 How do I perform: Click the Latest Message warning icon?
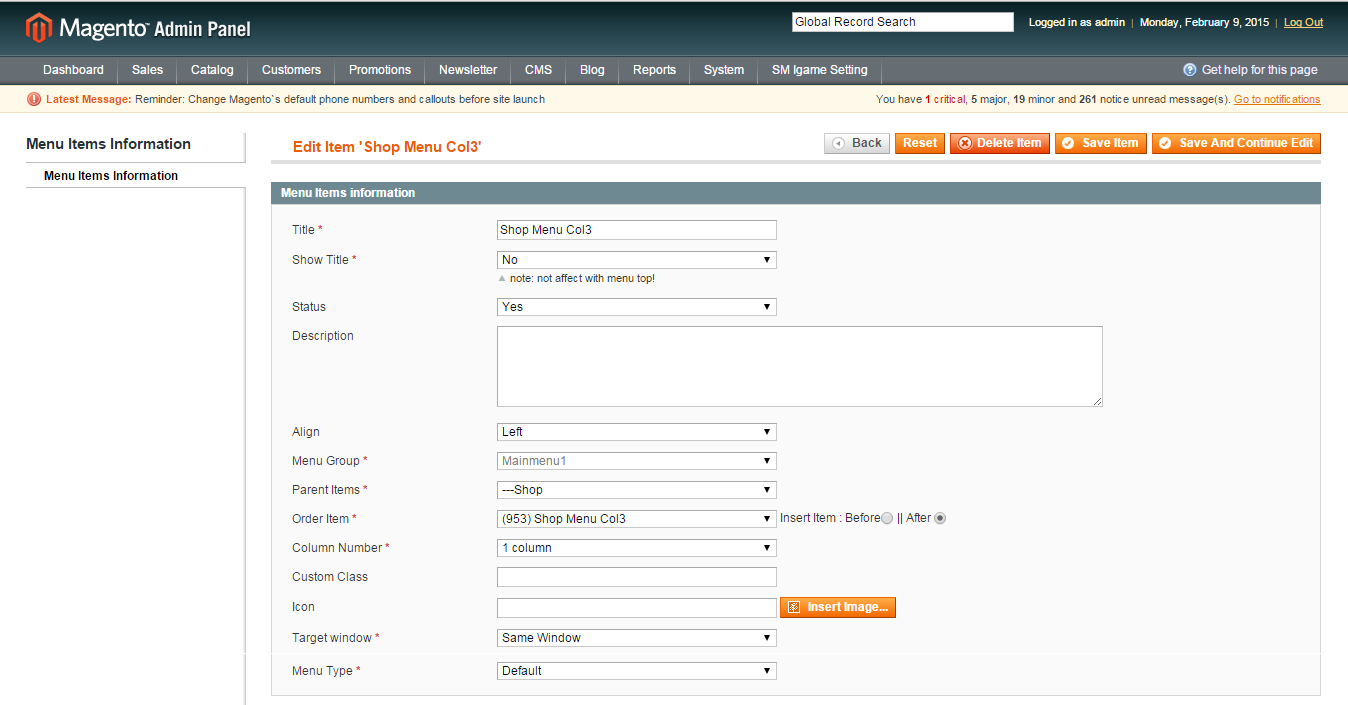[x=34, y=99]
